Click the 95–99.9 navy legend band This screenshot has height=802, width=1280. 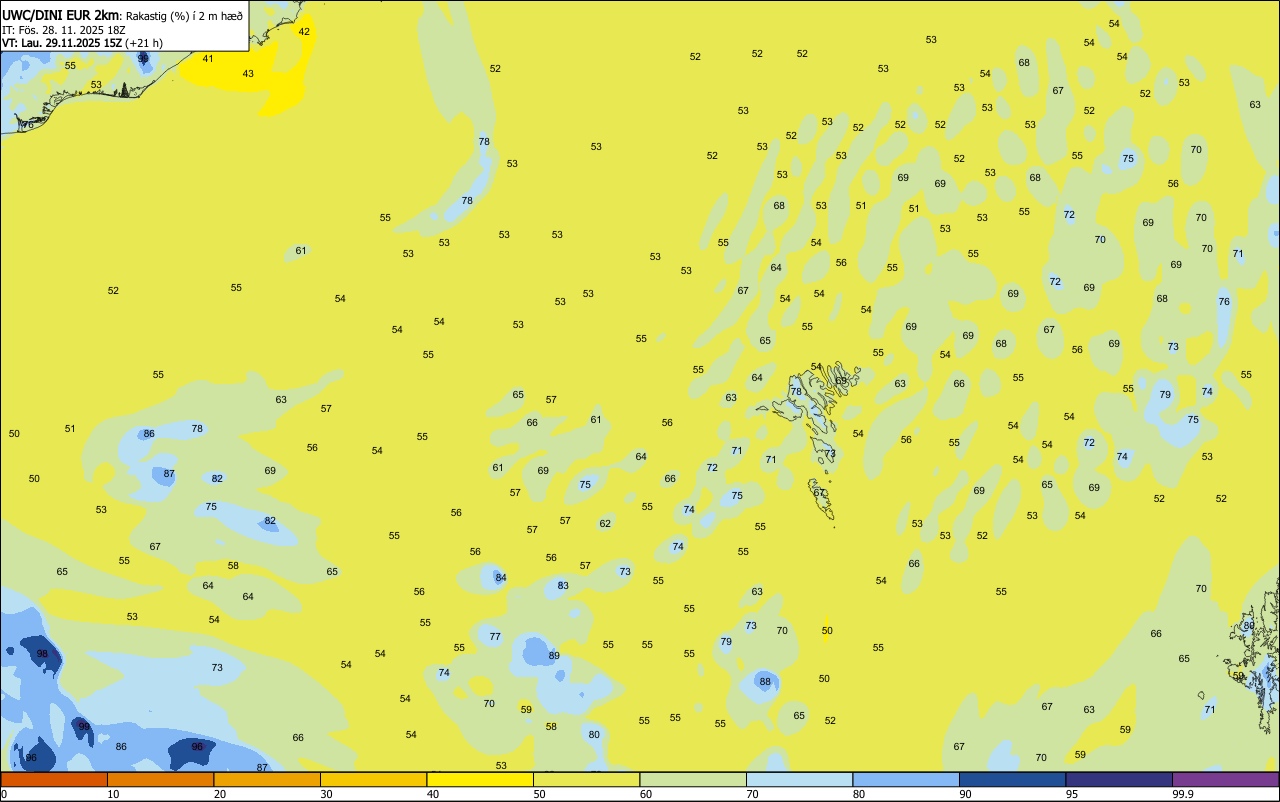(x=1119, y=779)
